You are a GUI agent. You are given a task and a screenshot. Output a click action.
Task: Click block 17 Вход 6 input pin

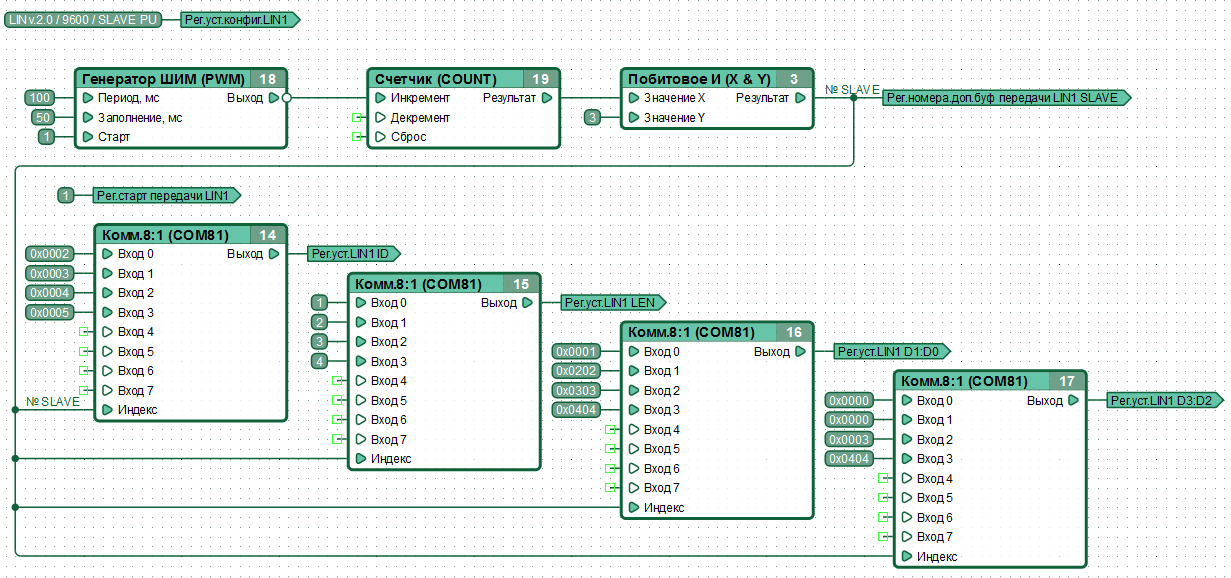[x=907, y=518]
